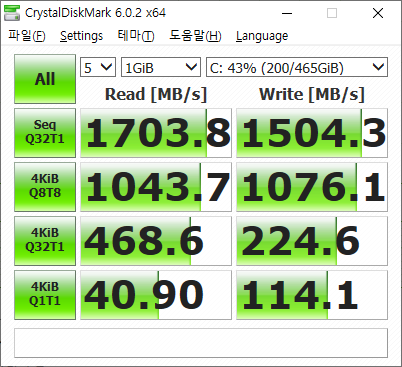
Task: Start the 4KiB Q32T1 test
Action: (x=45, y=241)
